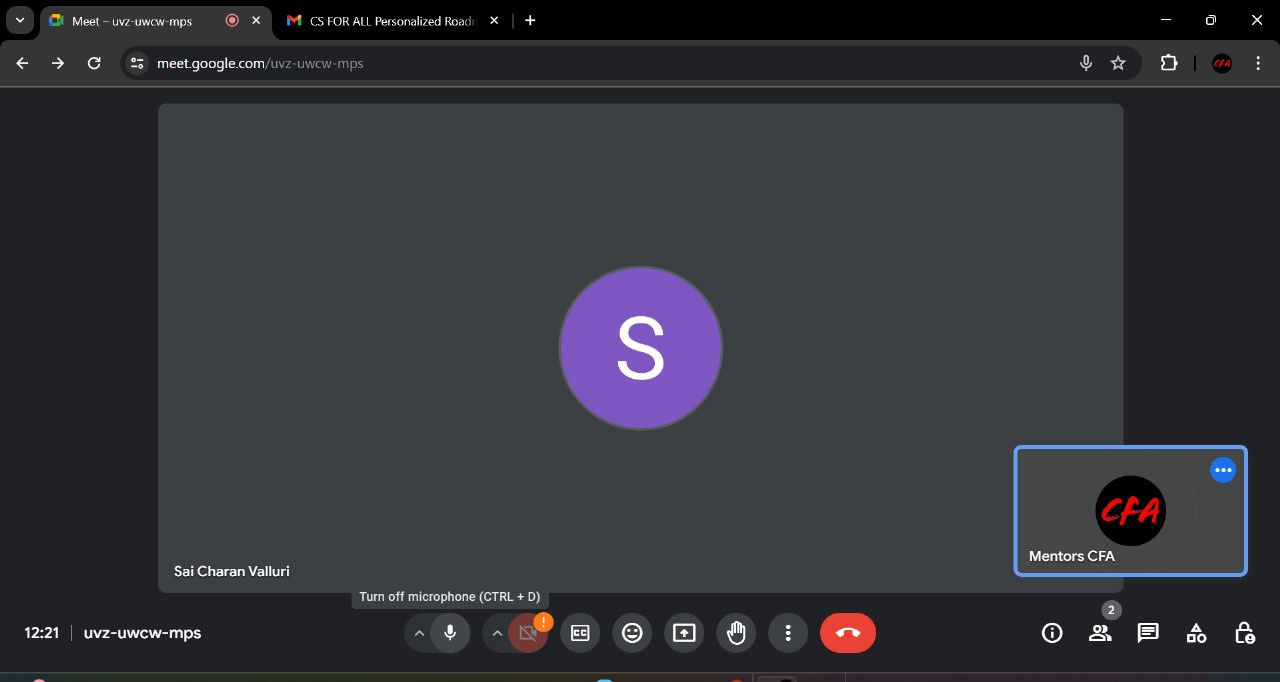Start presenting your screen
The image size is (1280, 682).
click(684, 633)
